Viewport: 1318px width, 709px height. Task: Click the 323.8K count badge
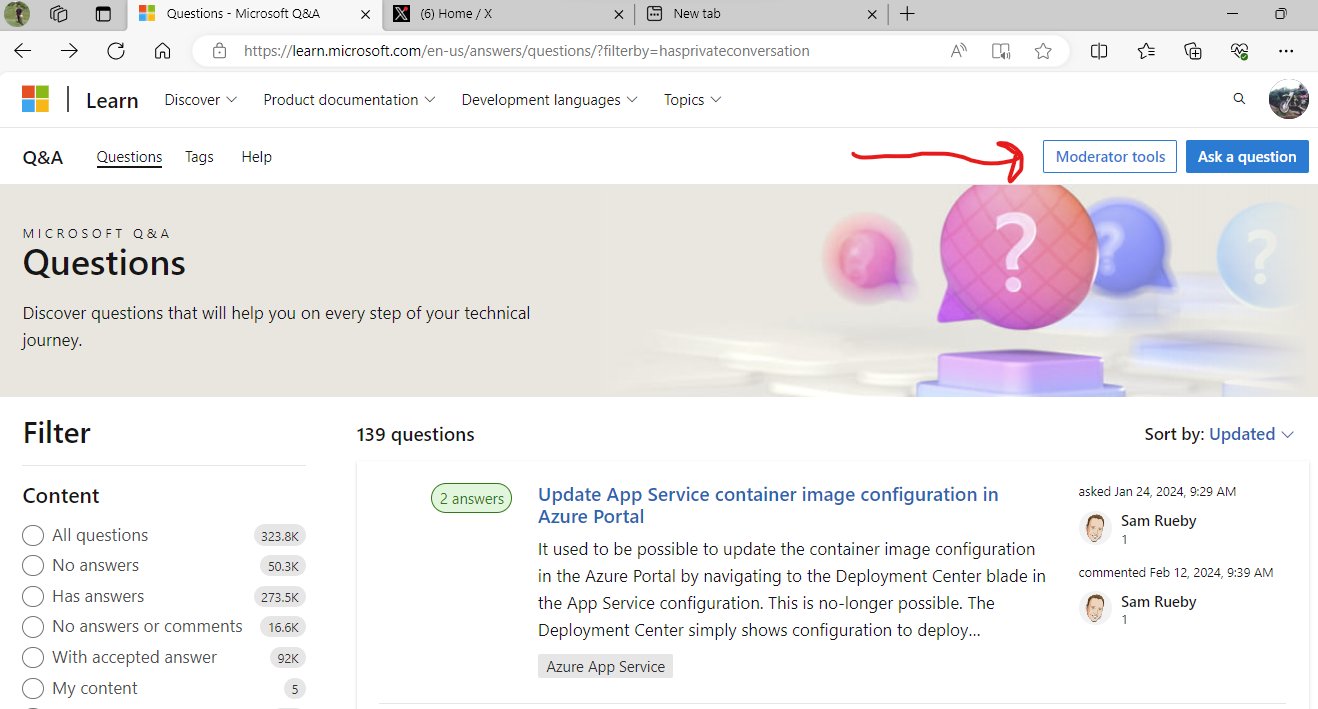(x=280, y=536)
